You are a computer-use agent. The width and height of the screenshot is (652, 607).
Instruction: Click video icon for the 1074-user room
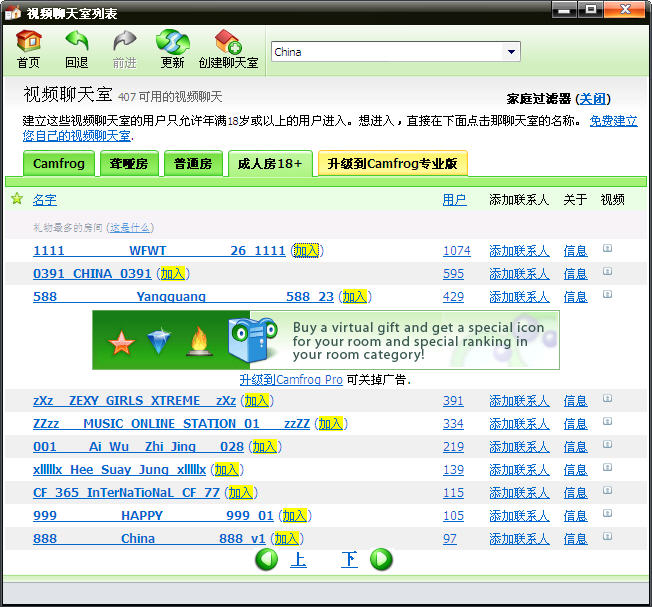607,248
